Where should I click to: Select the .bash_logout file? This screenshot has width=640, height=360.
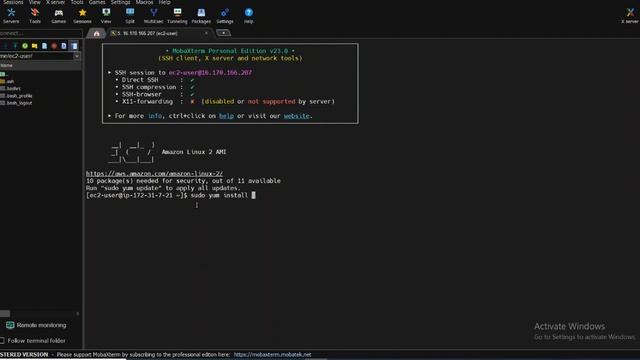(x=16, y=103)
